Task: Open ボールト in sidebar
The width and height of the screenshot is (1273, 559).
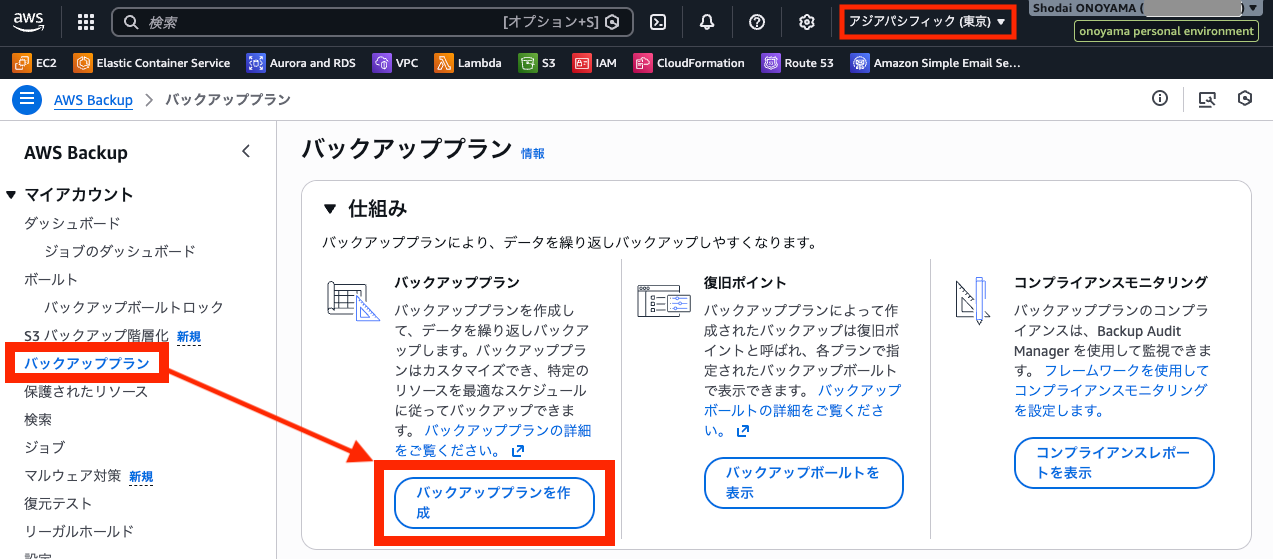Action: pyautogui.click(x=51, y=279)
